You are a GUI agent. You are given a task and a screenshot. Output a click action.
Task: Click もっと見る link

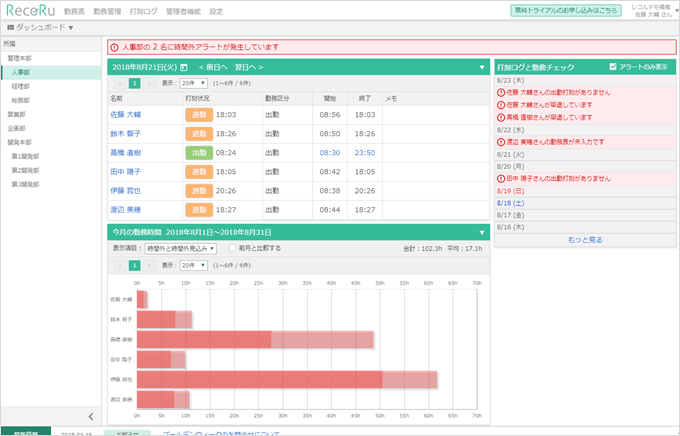click(x=586, y=240)
